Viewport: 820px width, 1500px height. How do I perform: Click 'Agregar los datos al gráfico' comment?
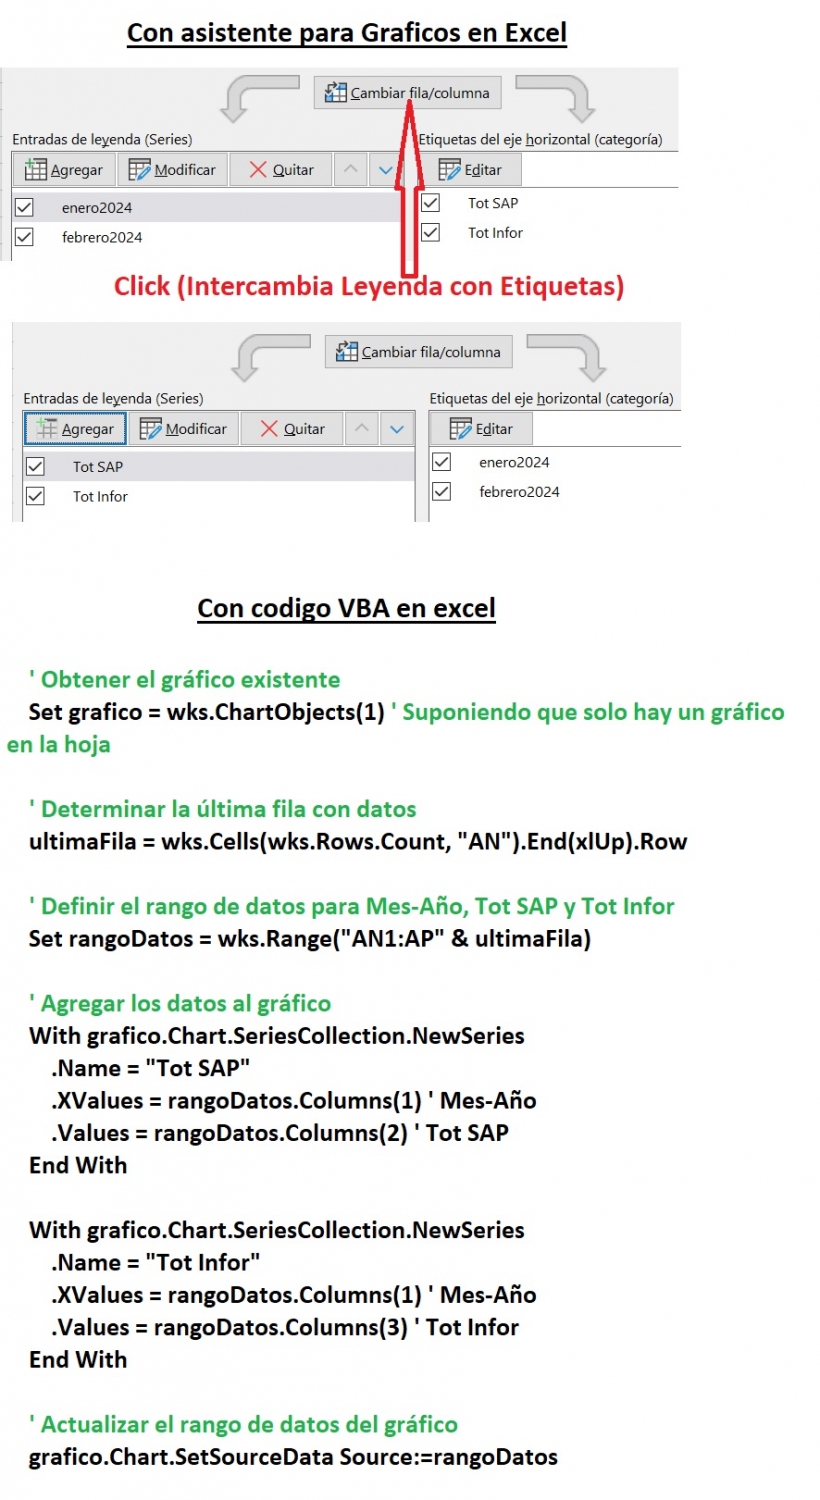180,1004
